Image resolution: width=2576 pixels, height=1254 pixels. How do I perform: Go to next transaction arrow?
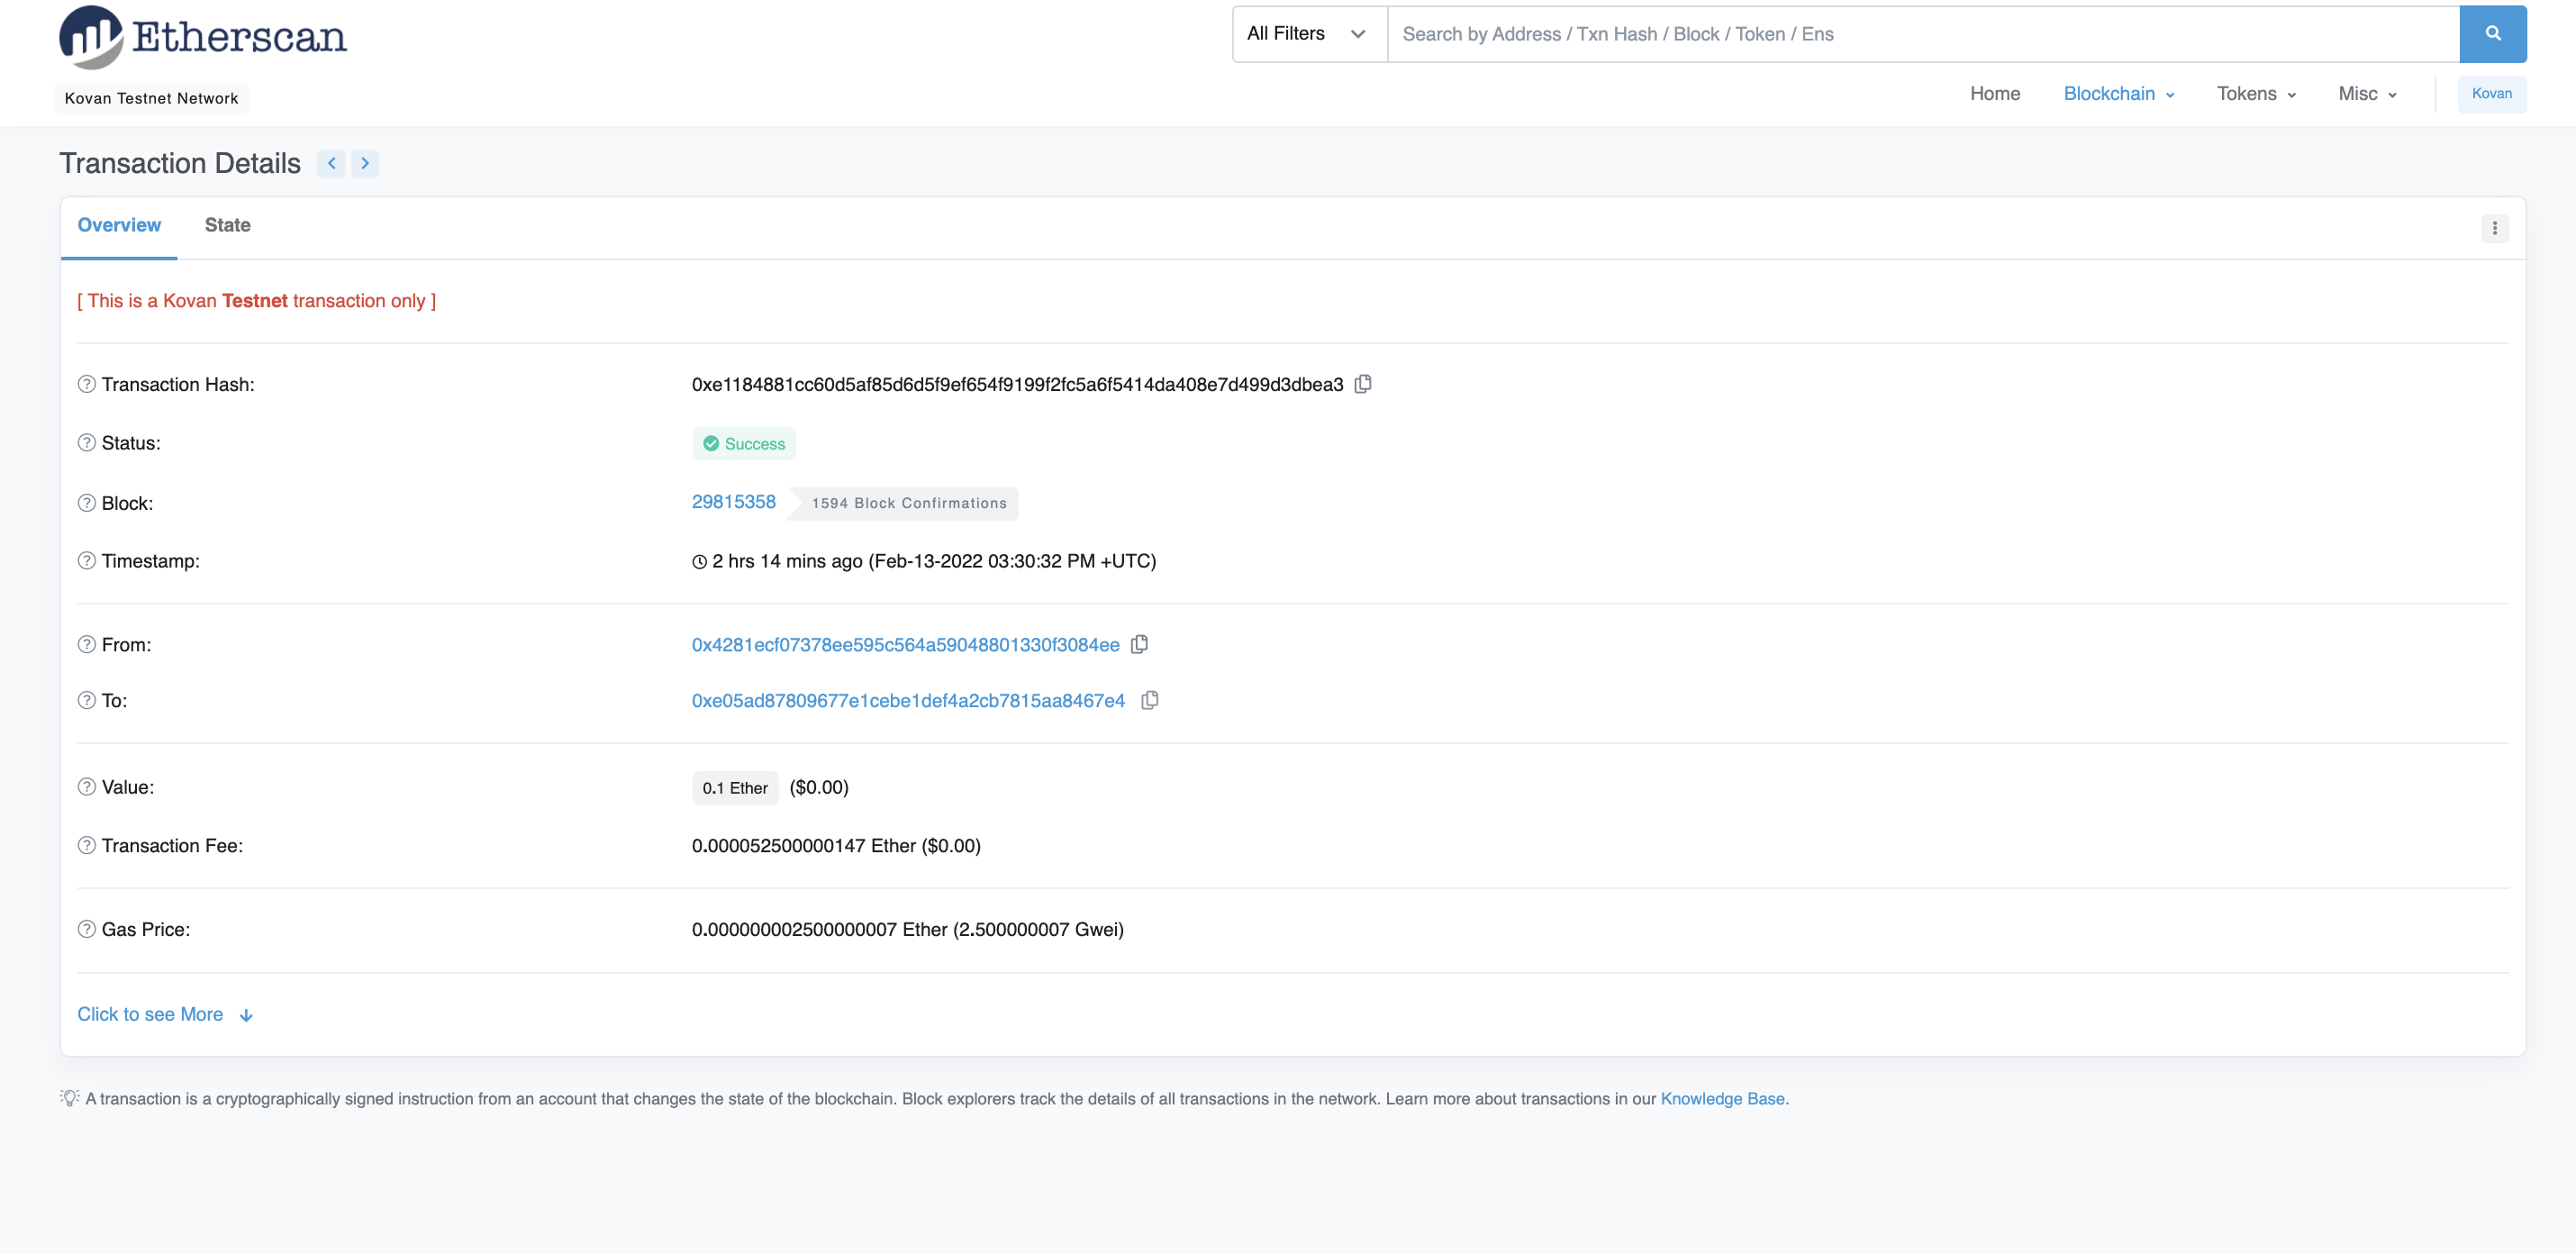point(365,163)
